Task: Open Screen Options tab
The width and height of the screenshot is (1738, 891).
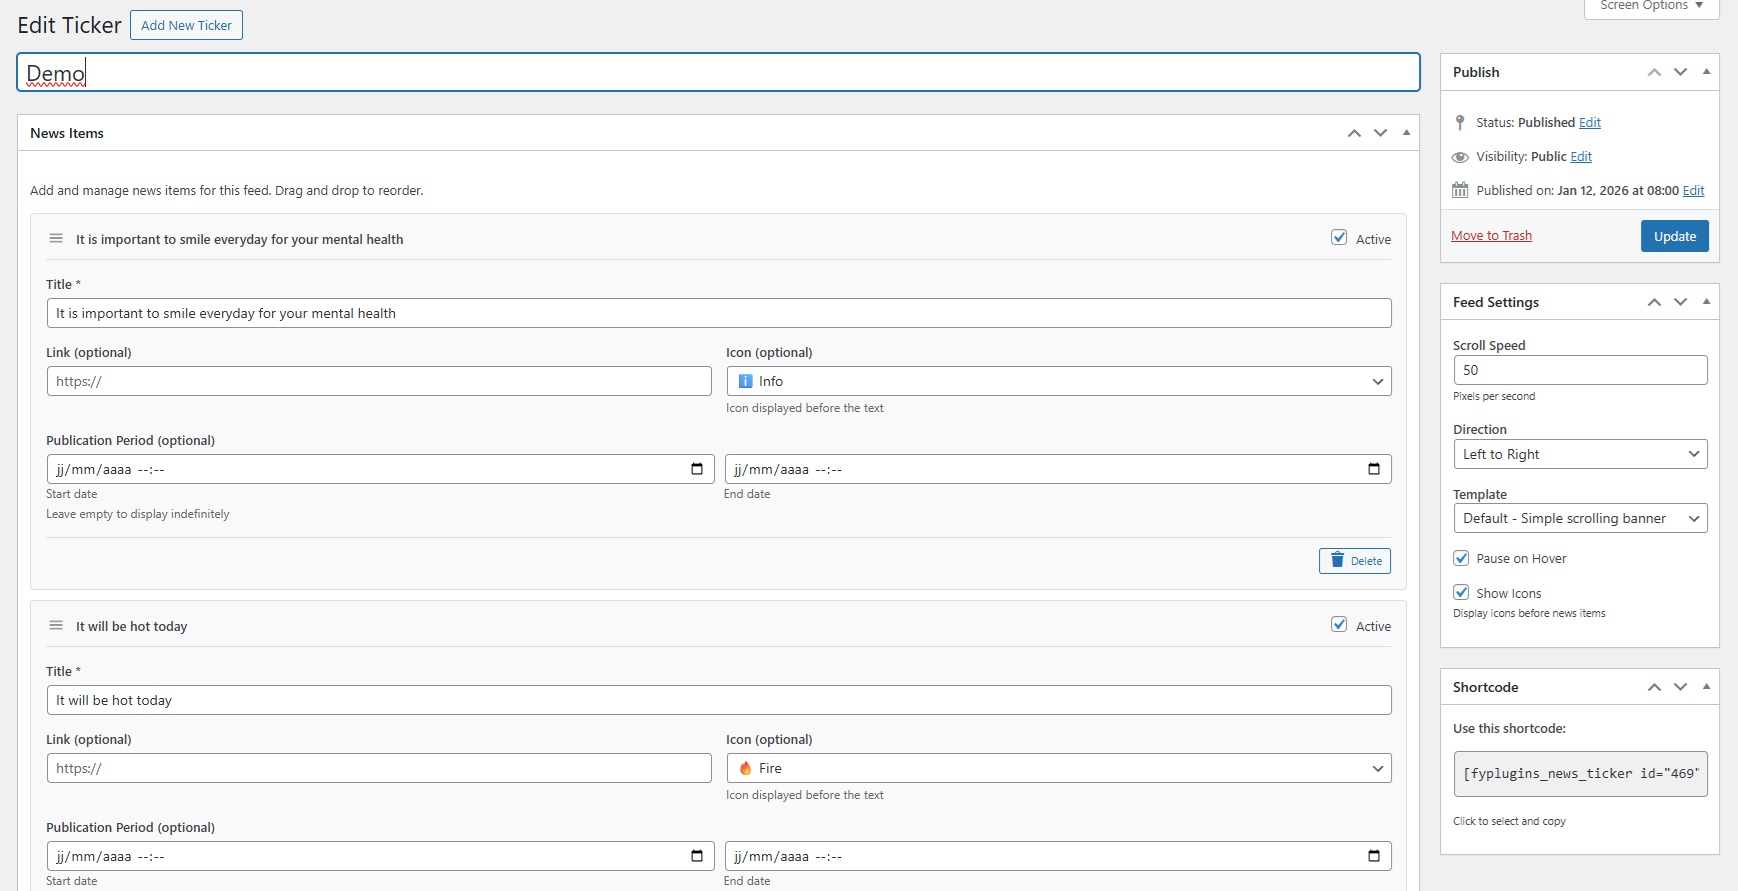Action: (1651, 6)
